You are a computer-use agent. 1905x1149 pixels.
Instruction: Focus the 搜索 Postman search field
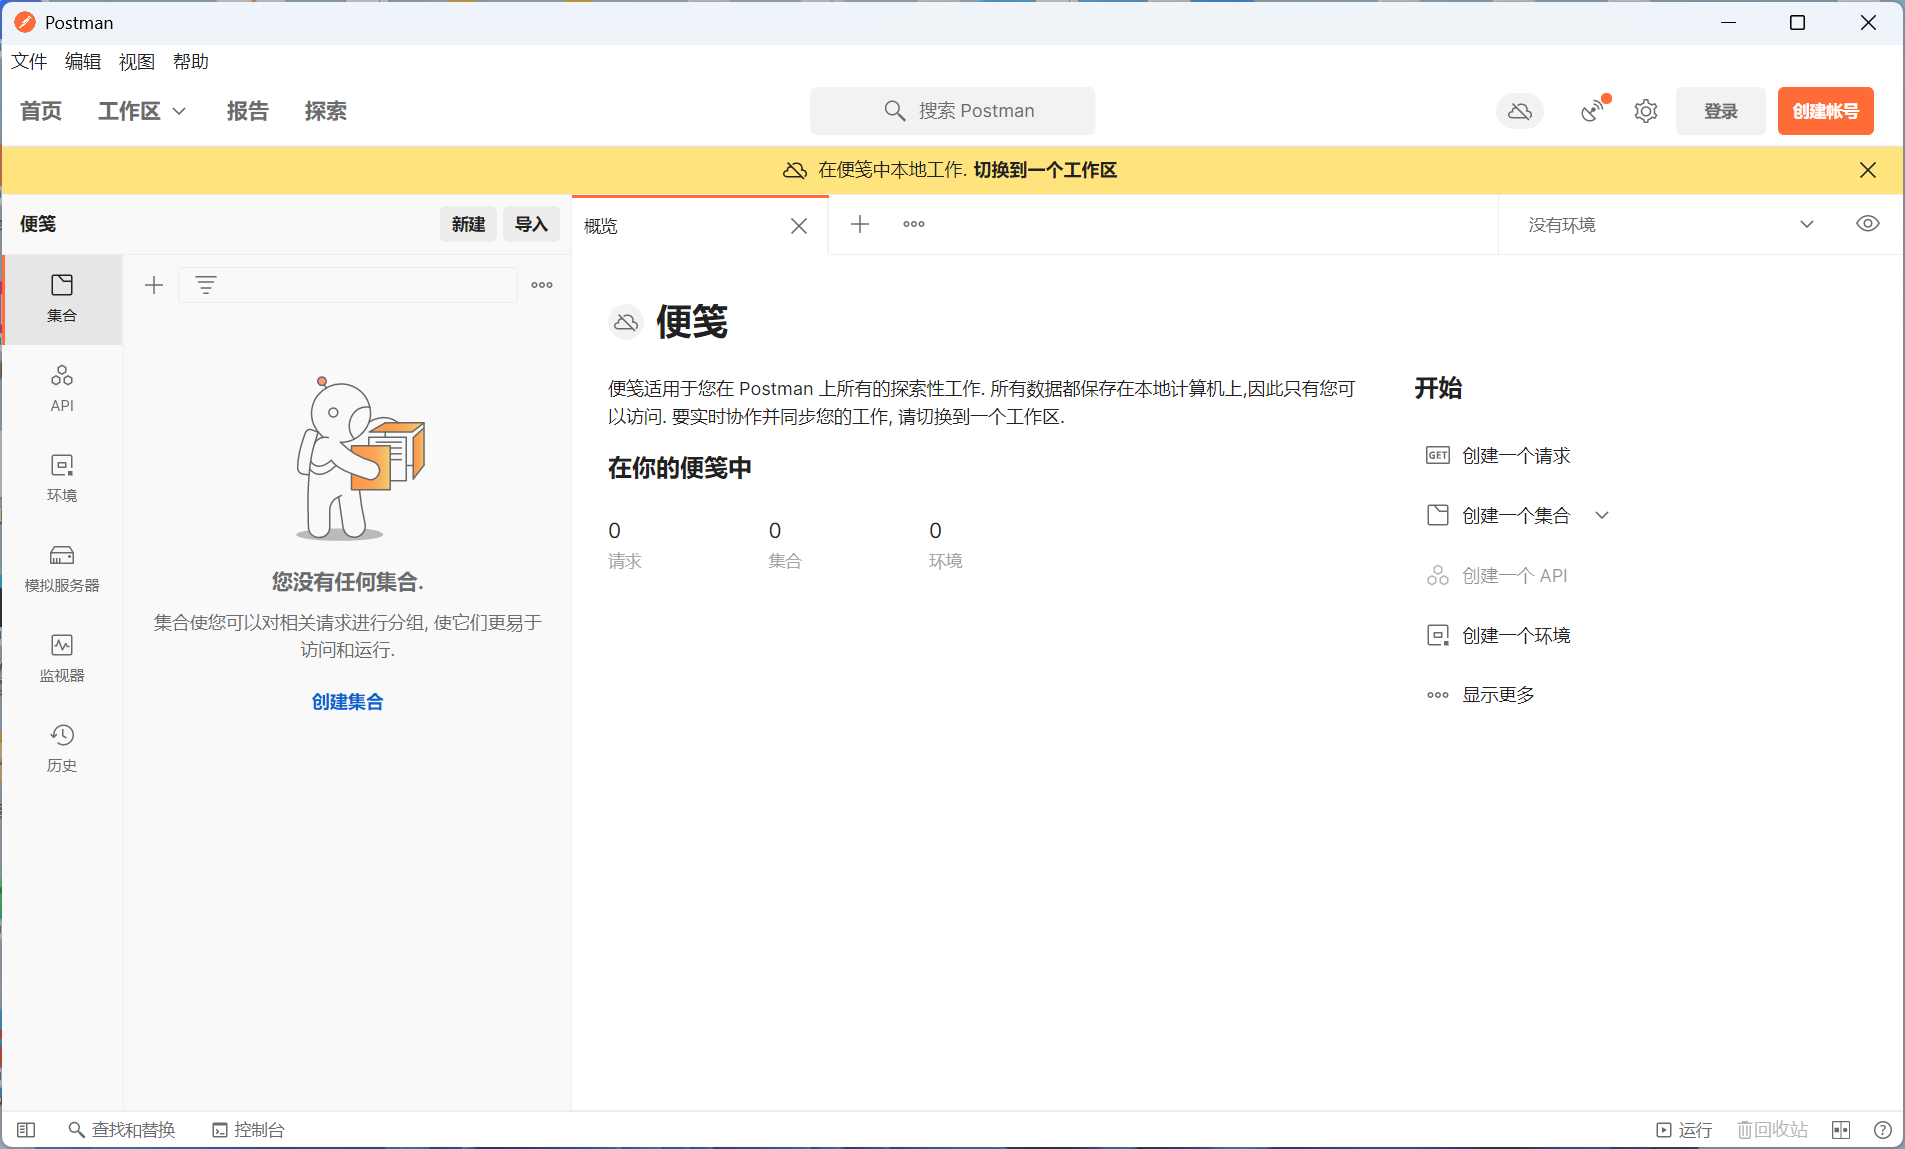pos(953,111)
